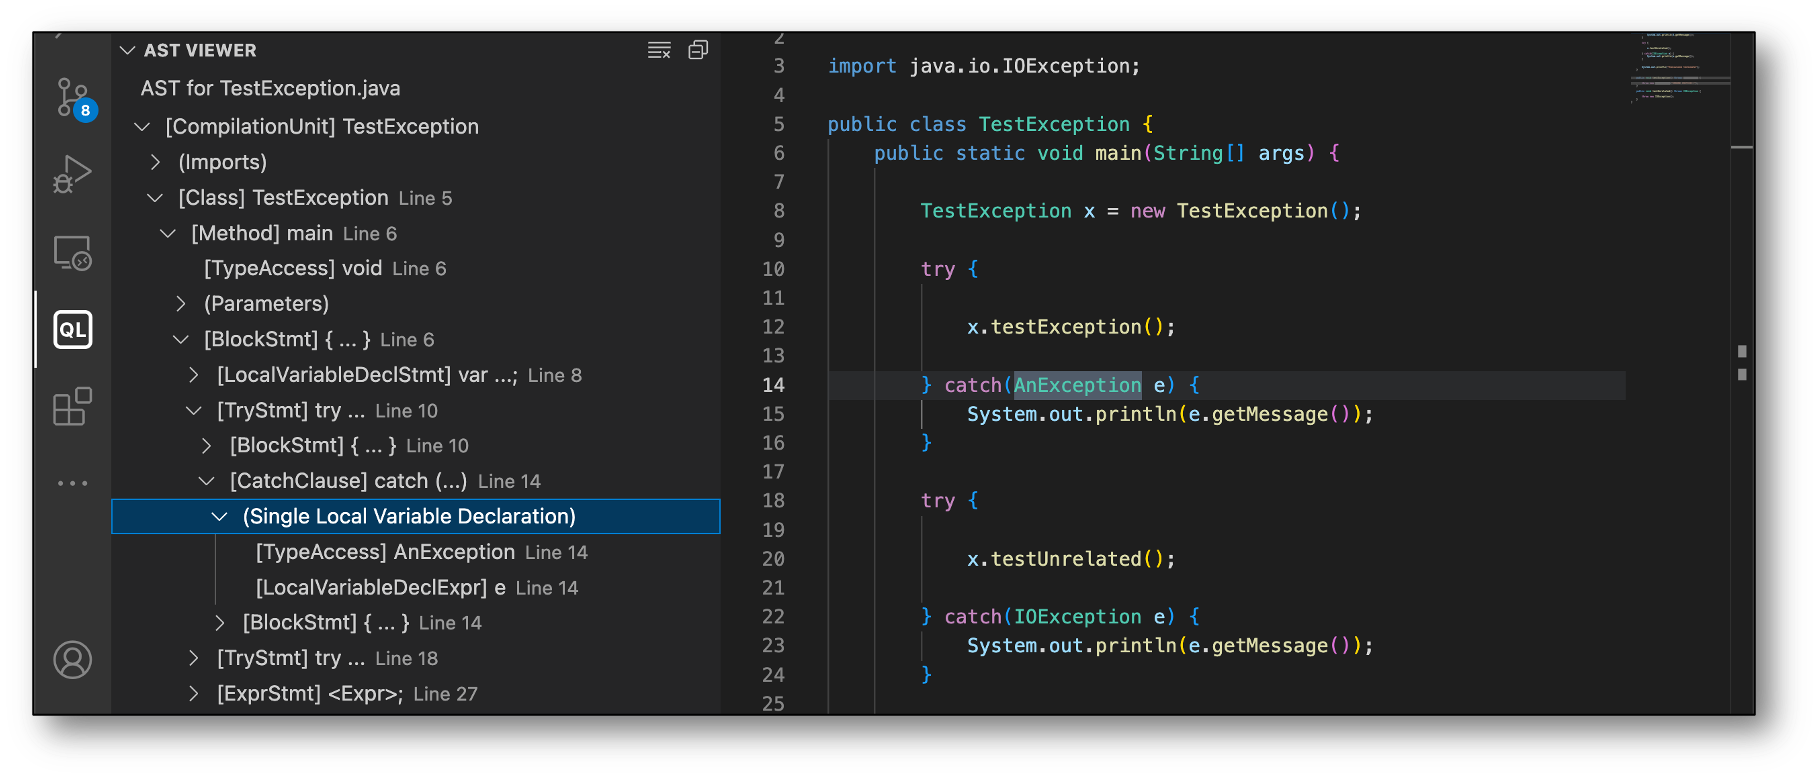The image size is (1818, 778).
Task: Collapse the [BlockStmt] Line 6 chevron
Action: pyautogui.click(x=181, y=339)
